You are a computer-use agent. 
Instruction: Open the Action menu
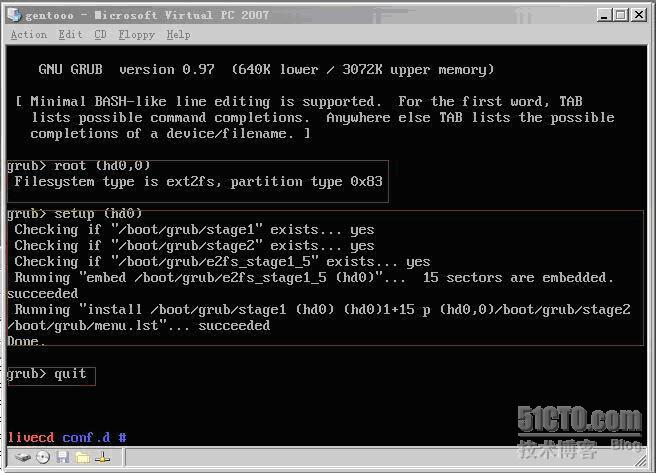tap(28, 35)
